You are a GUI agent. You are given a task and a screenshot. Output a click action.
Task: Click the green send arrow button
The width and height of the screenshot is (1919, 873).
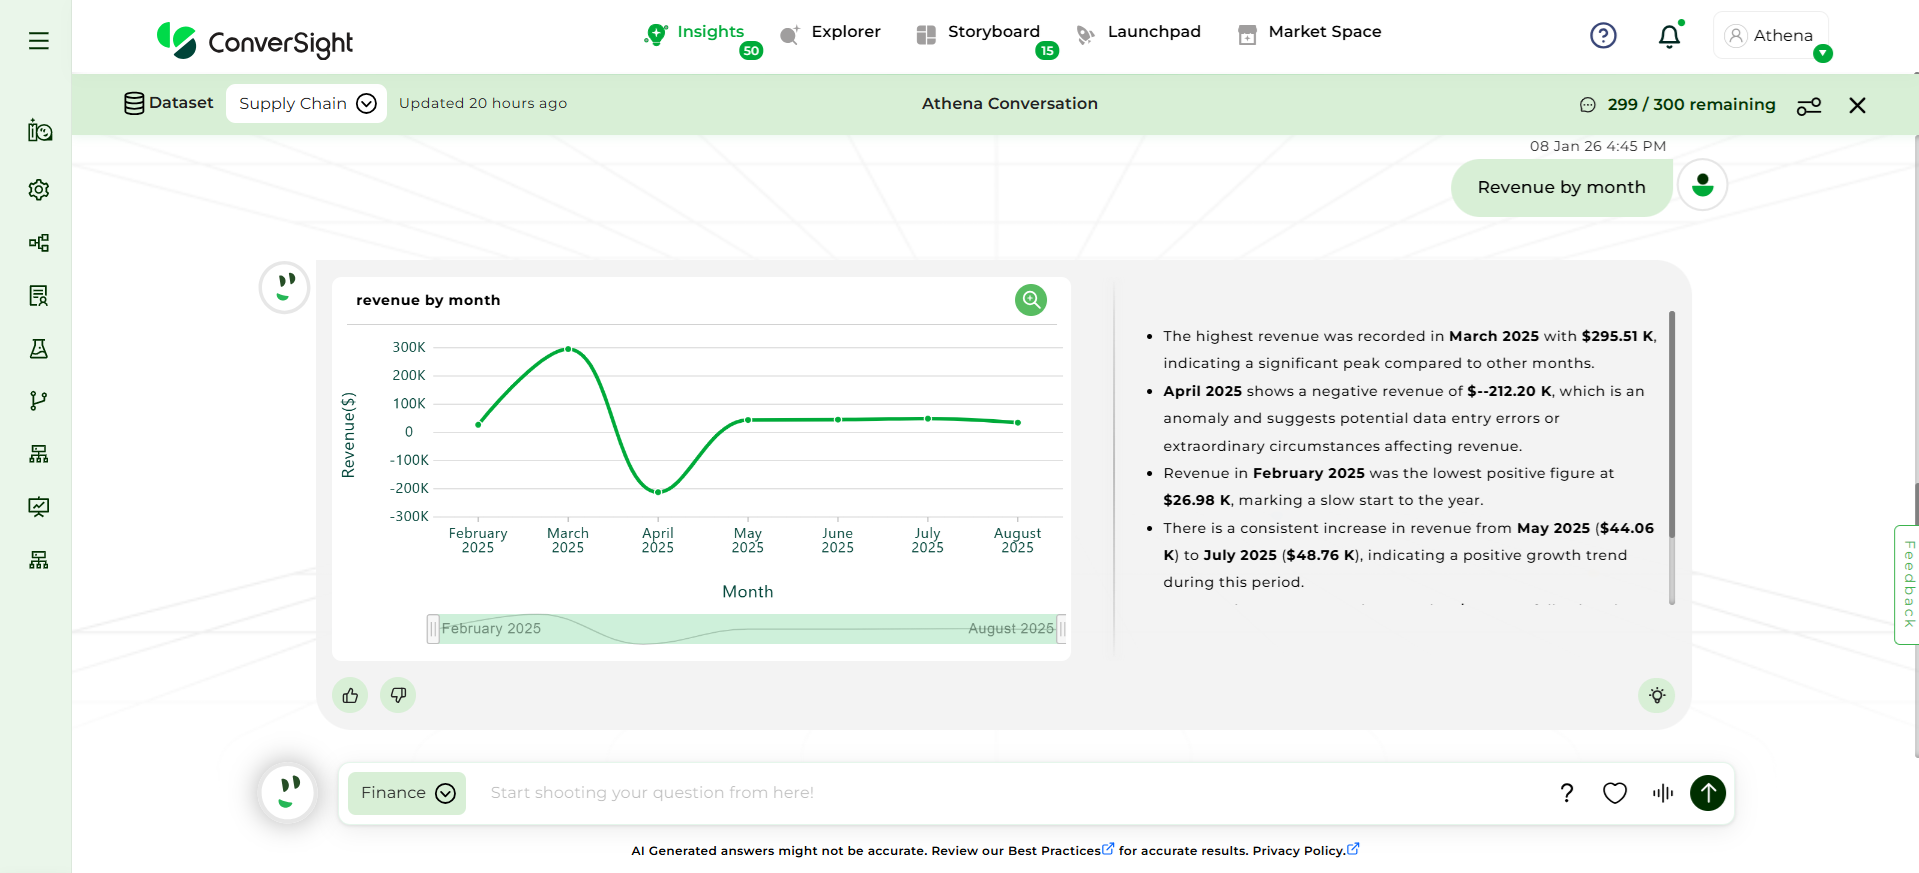point(1707,793)
